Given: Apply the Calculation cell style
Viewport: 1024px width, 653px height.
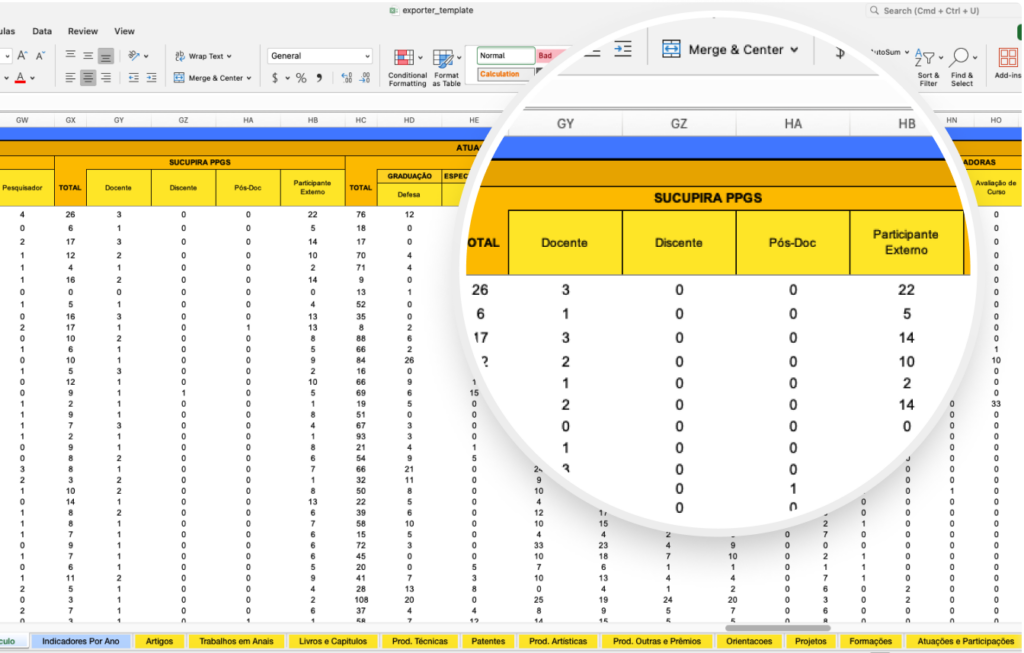Looking at the screenshot, I should 505,74.
